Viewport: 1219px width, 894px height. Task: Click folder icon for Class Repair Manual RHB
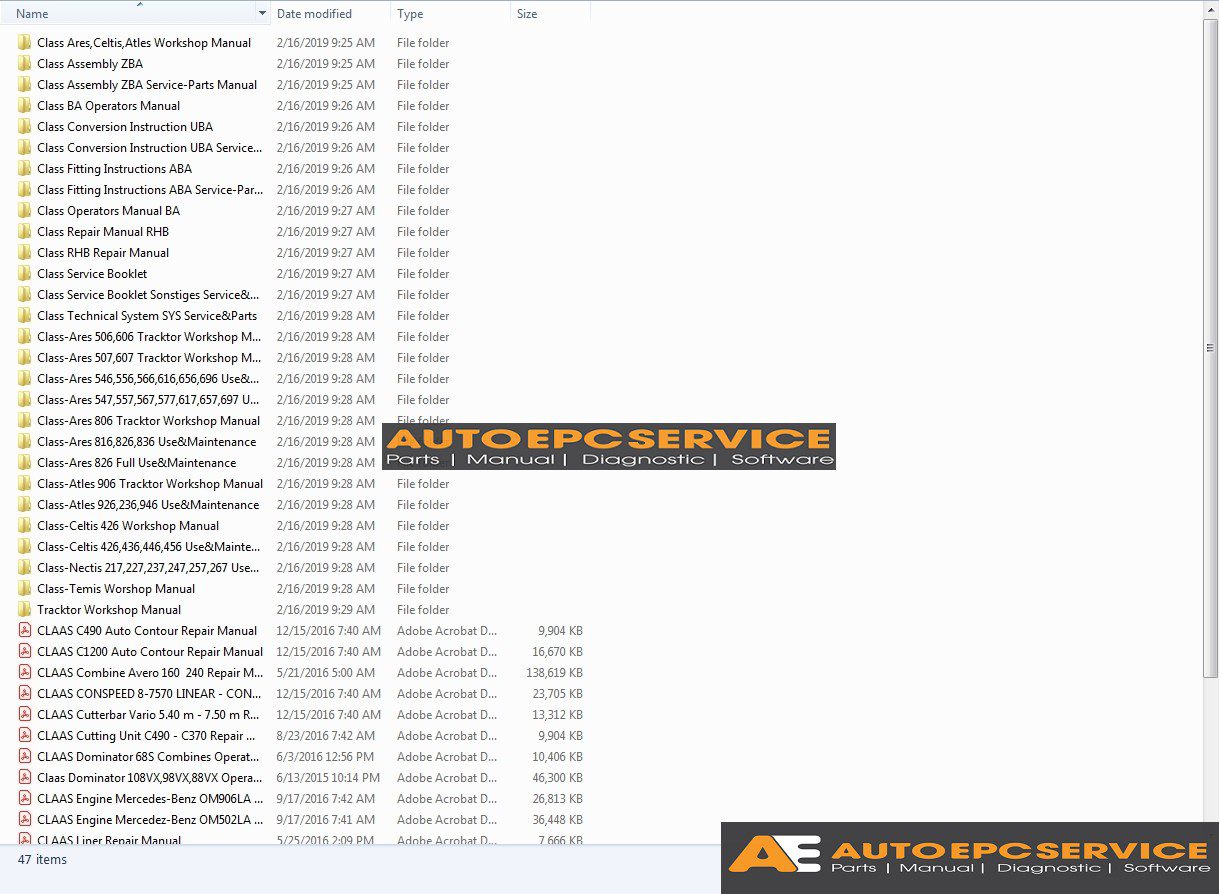pyautogui.click(x=24, y=232)
